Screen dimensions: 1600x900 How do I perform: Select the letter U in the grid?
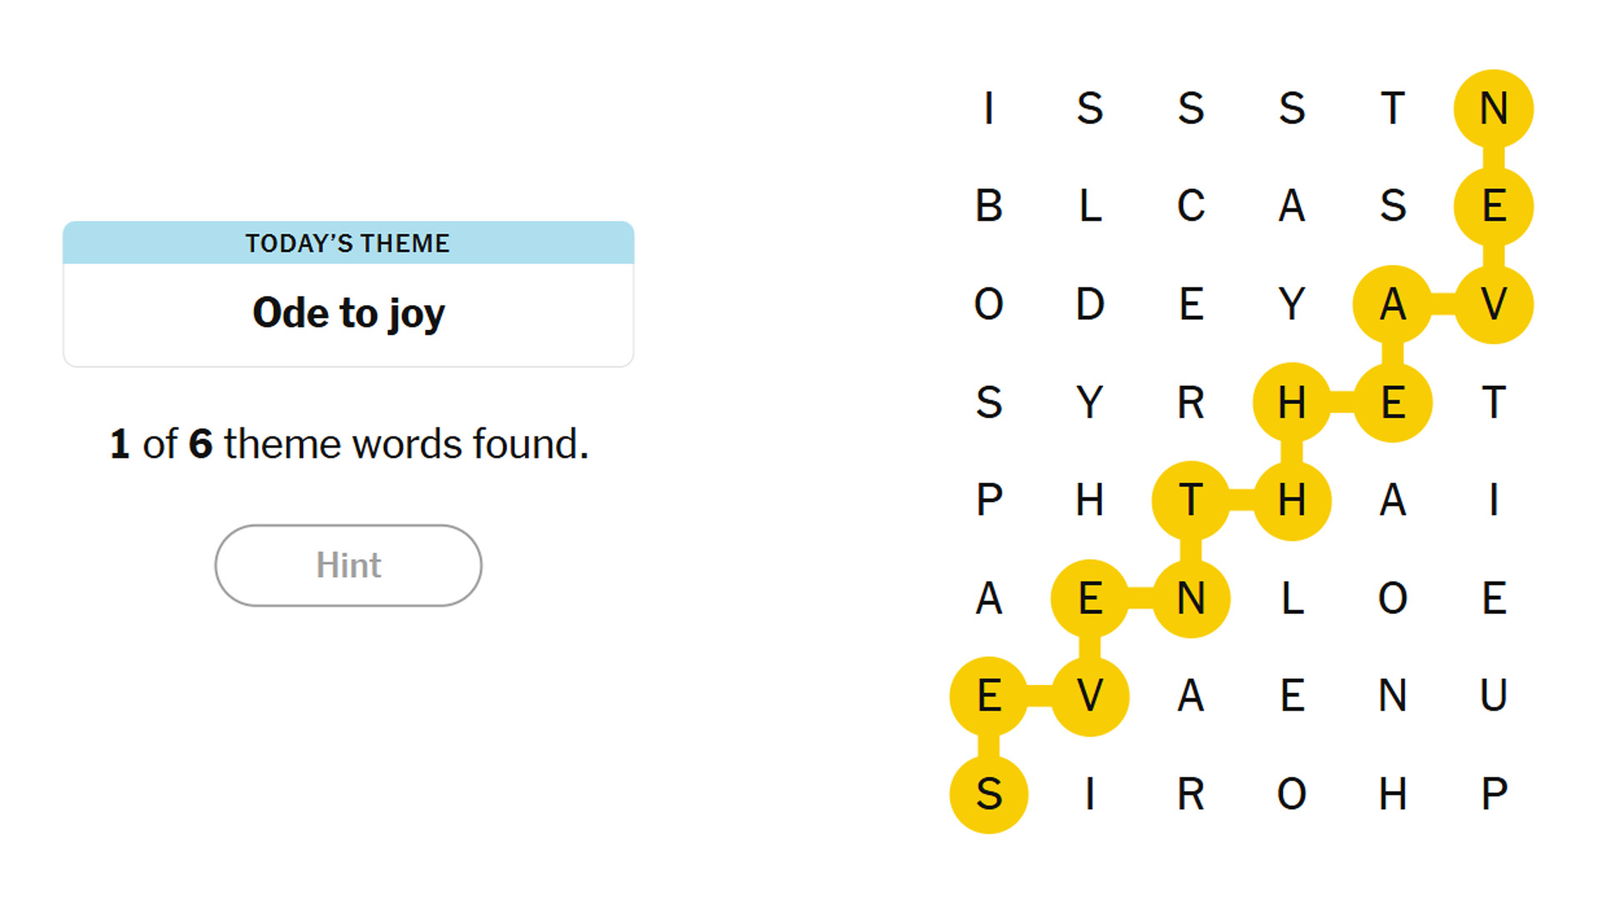tap(1493, 696)
